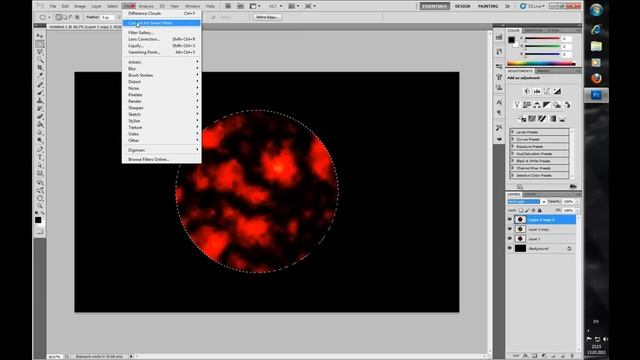Hide the Layer 1 copy layer
The image size is (640, 360).
[x=509, y=229]
